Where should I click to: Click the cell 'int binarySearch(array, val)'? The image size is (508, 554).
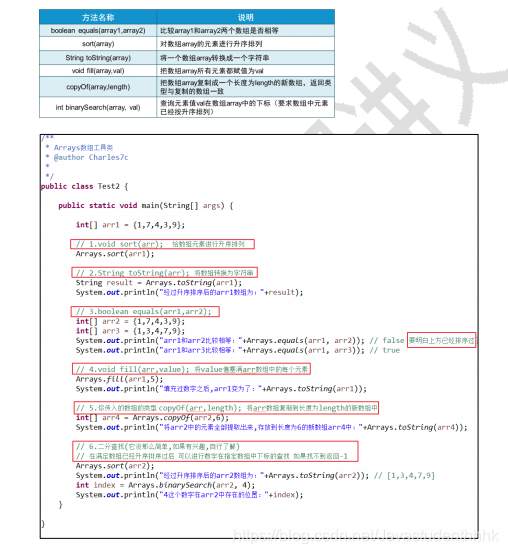(98, 107)
